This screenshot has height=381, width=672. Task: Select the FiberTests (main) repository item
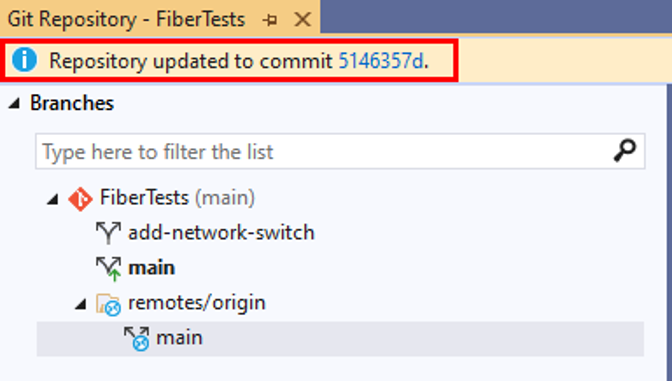[x=177, y=198]
